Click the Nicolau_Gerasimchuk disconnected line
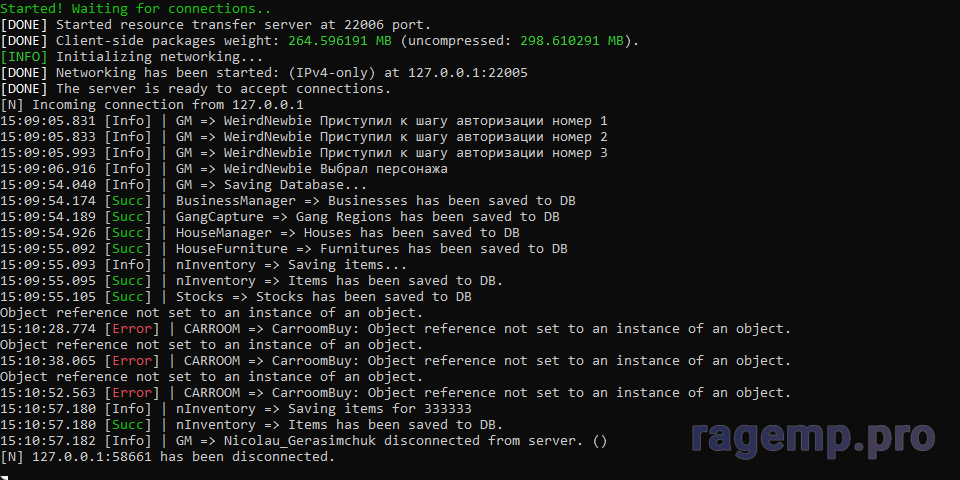The height and width of the screenshot is (480, 960). pos(390,440)
